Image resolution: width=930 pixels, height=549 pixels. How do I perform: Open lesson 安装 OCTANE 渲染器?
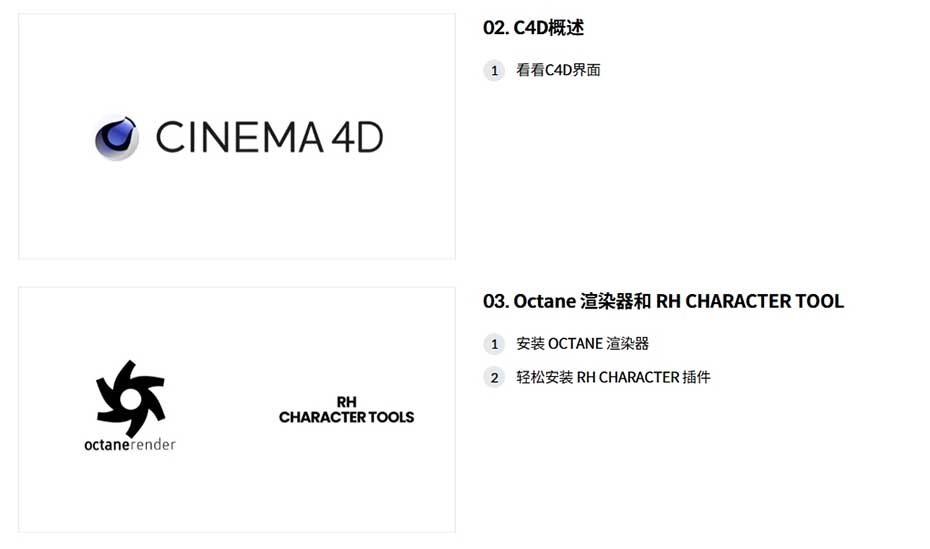(582, 344)
